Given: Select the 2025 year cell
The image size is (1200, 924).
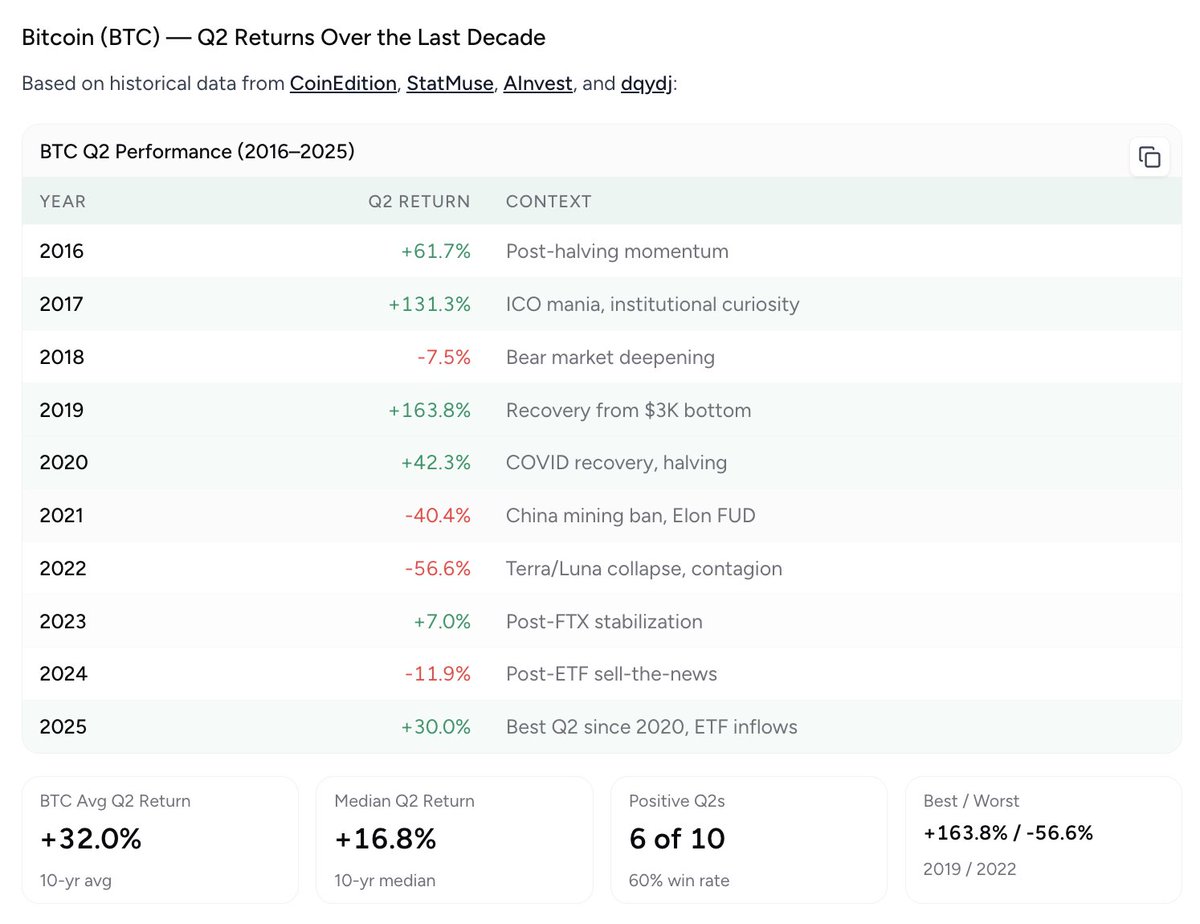Looking at the screenshot, I should click(x=63, y=727).
